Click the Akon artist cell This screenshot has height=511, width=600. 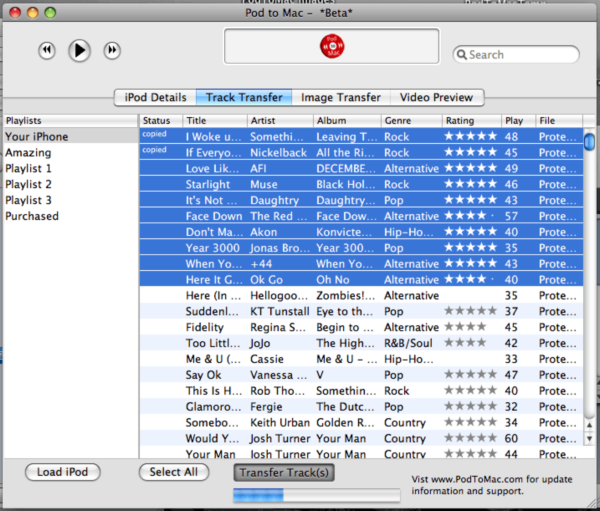263,232
